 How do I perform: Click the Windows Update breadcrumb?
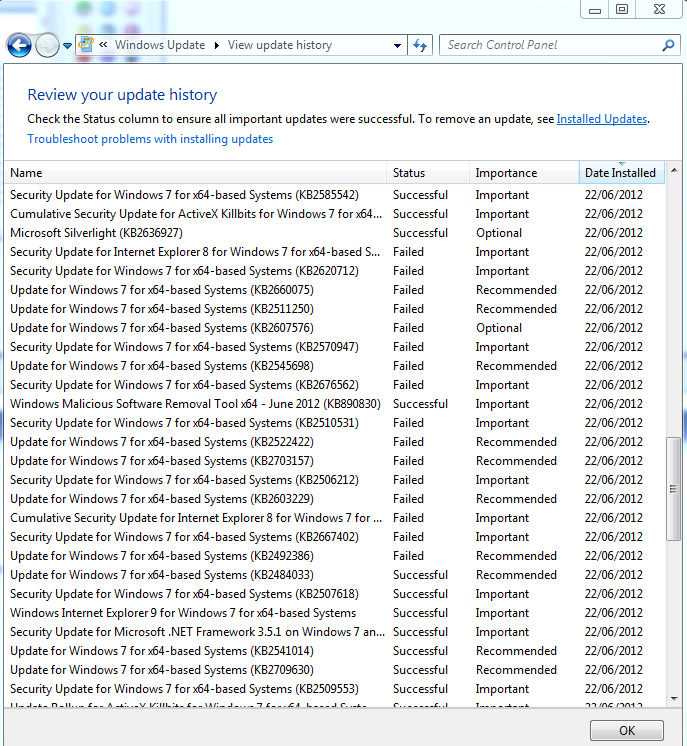tap(160, 45)
